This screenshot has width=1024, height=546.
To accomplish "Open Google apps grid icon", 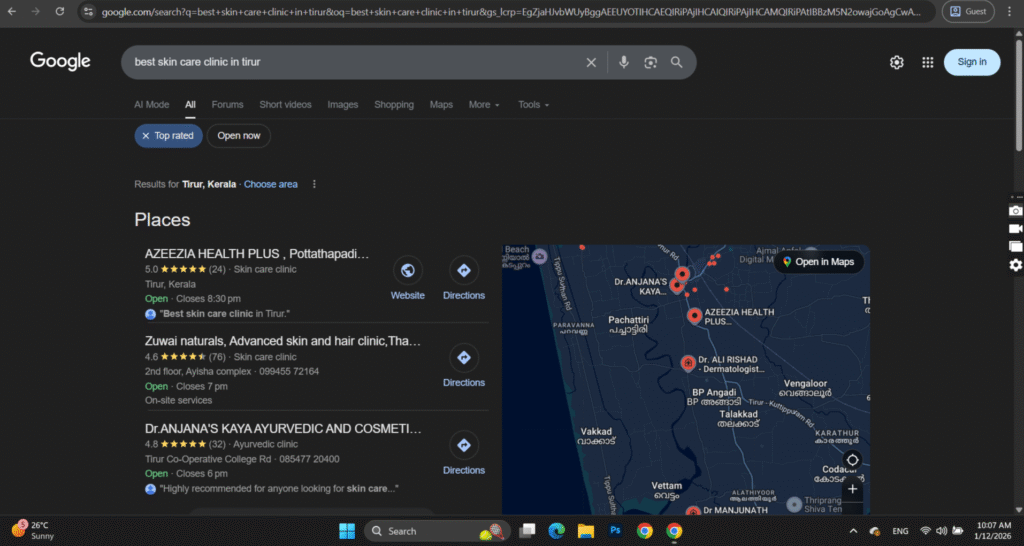I will (x=927, y=62).
